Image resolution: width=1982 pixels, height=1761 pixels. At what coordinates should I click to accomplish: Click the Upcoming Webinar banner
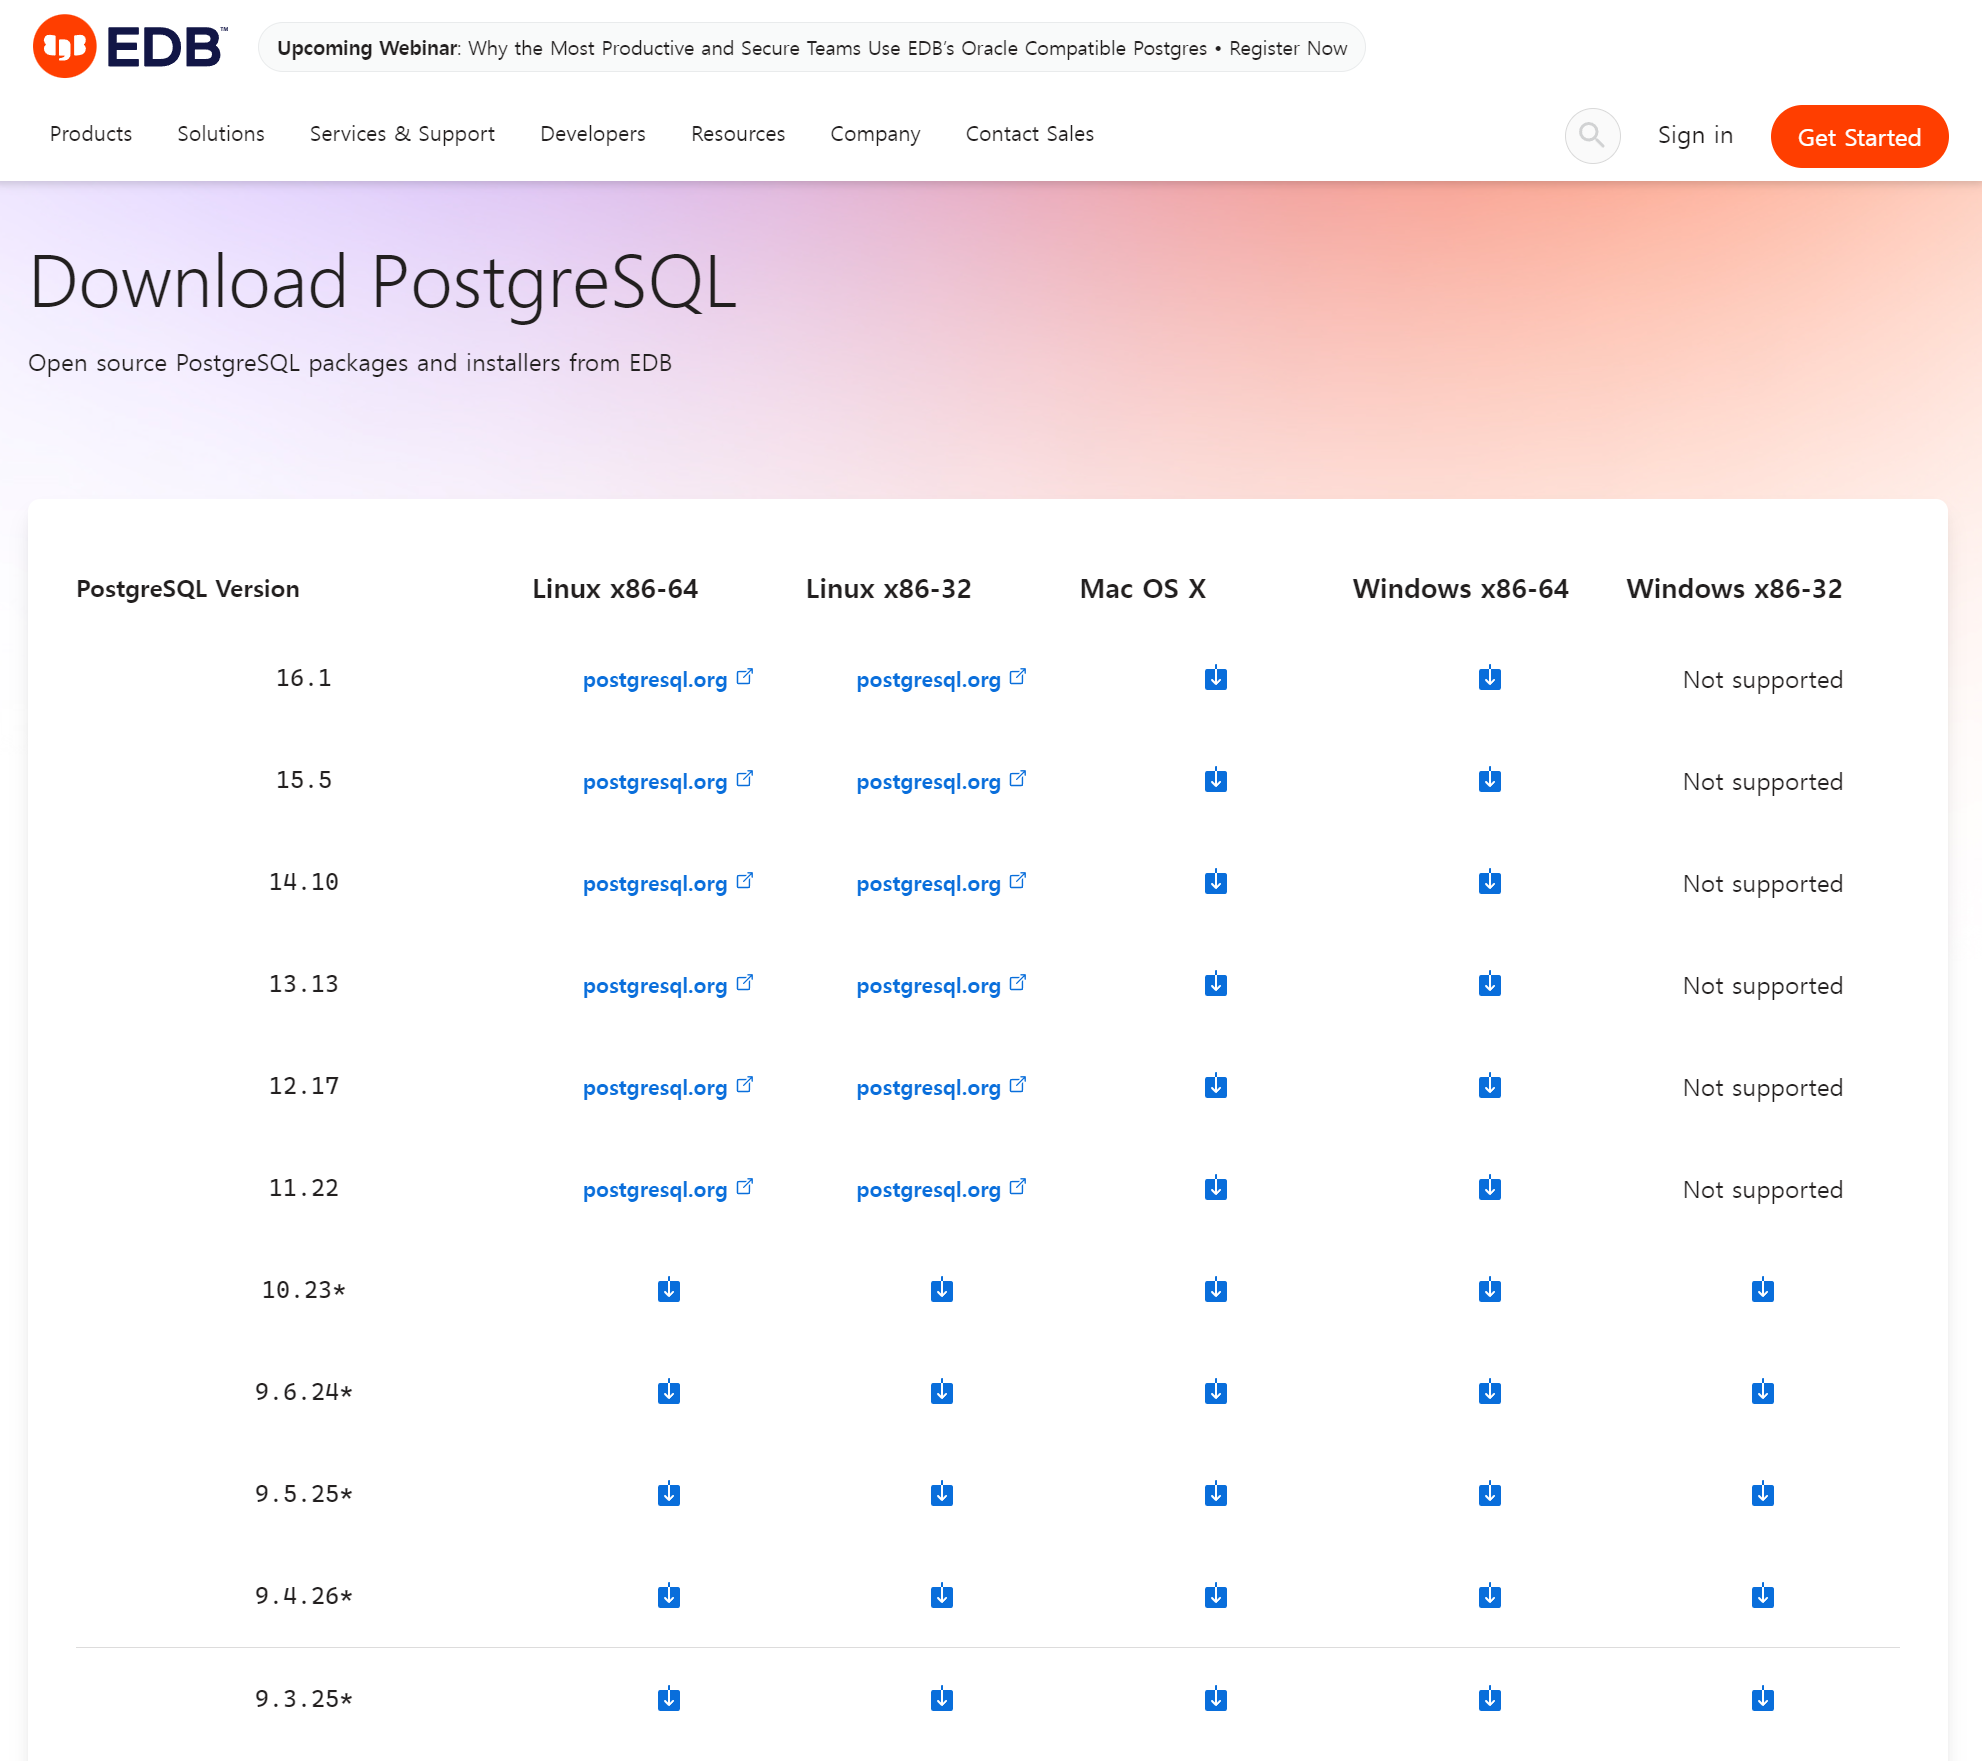[811, 48]
